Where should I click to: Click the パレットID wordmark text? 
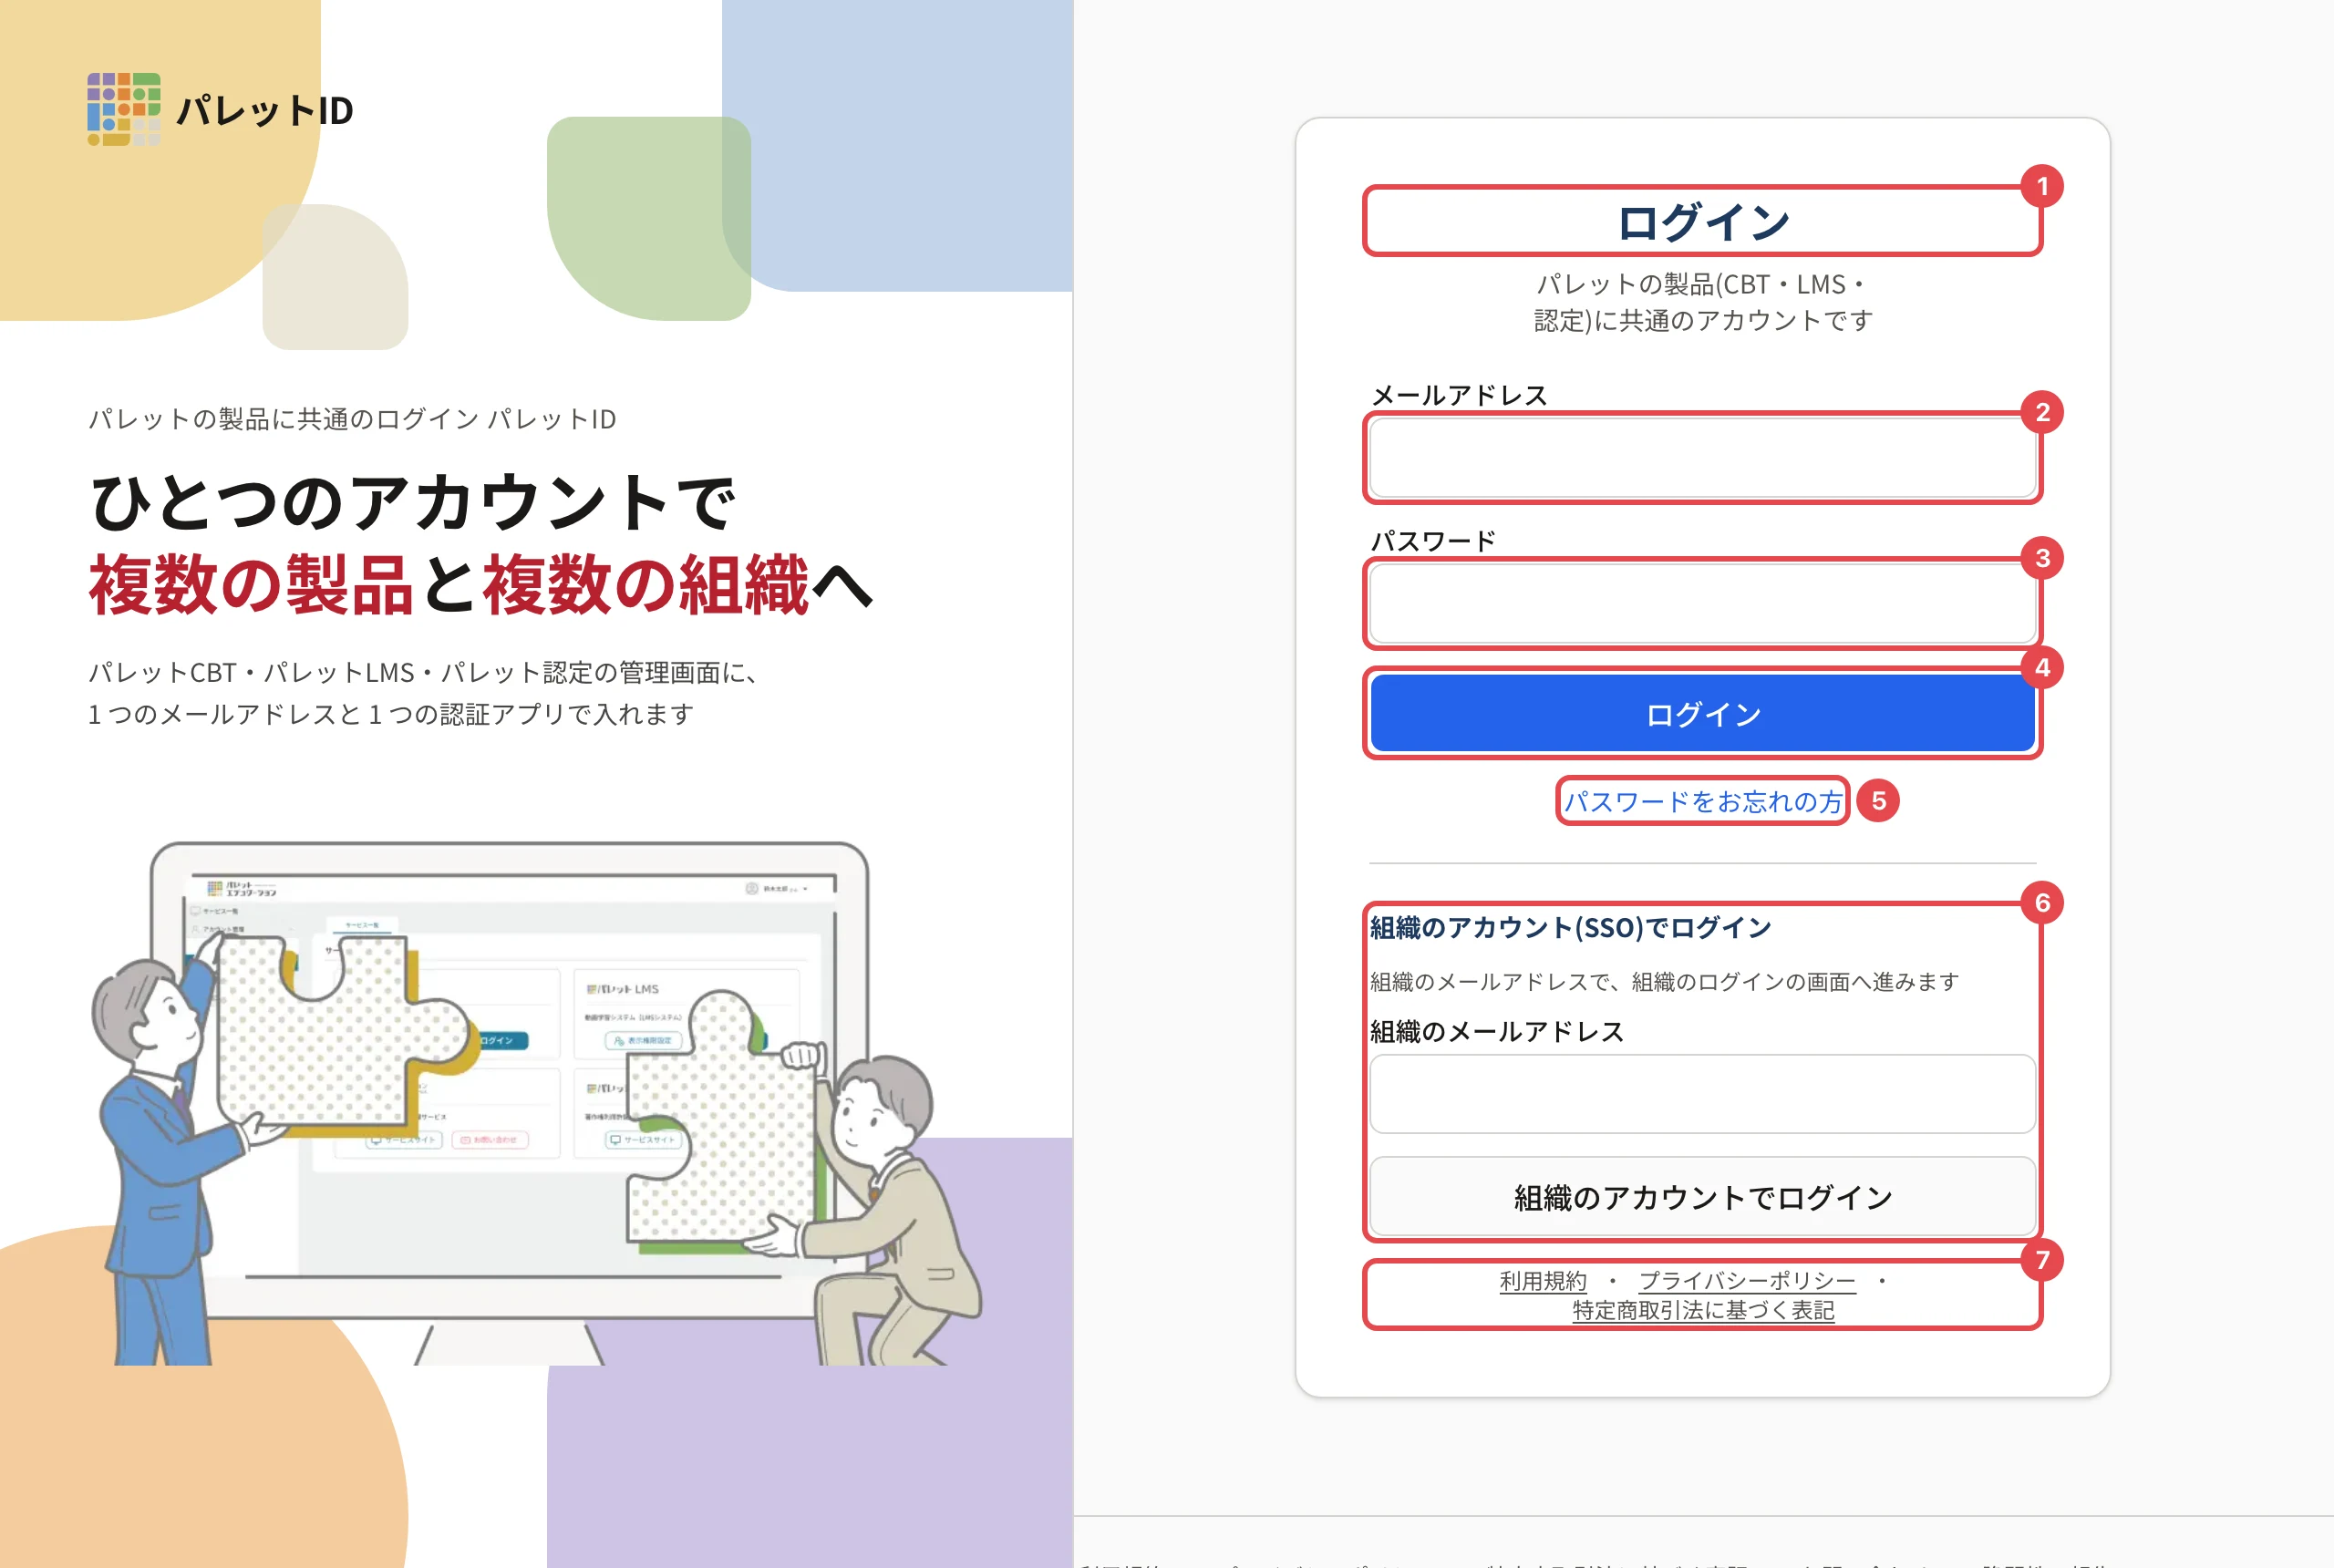coord(265,110)
